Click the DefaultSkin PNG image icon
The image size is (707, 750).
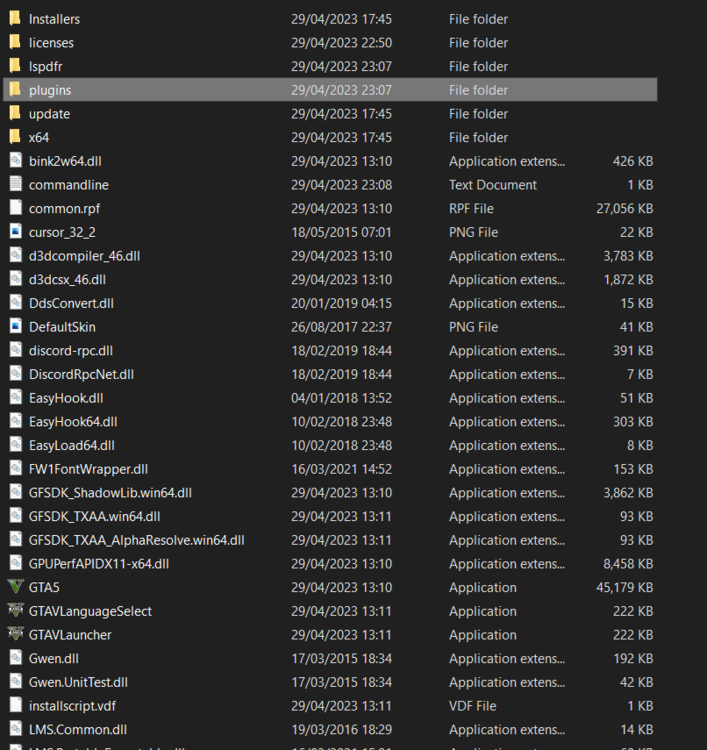pos(16,326)
